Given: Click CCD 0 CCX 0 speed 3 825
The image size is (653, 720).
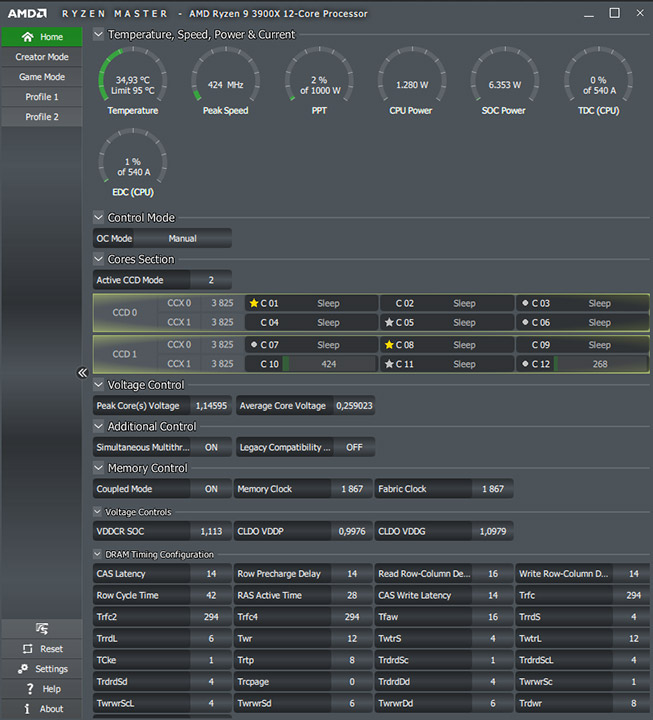Looking at the screenshot, I should 222,303.
